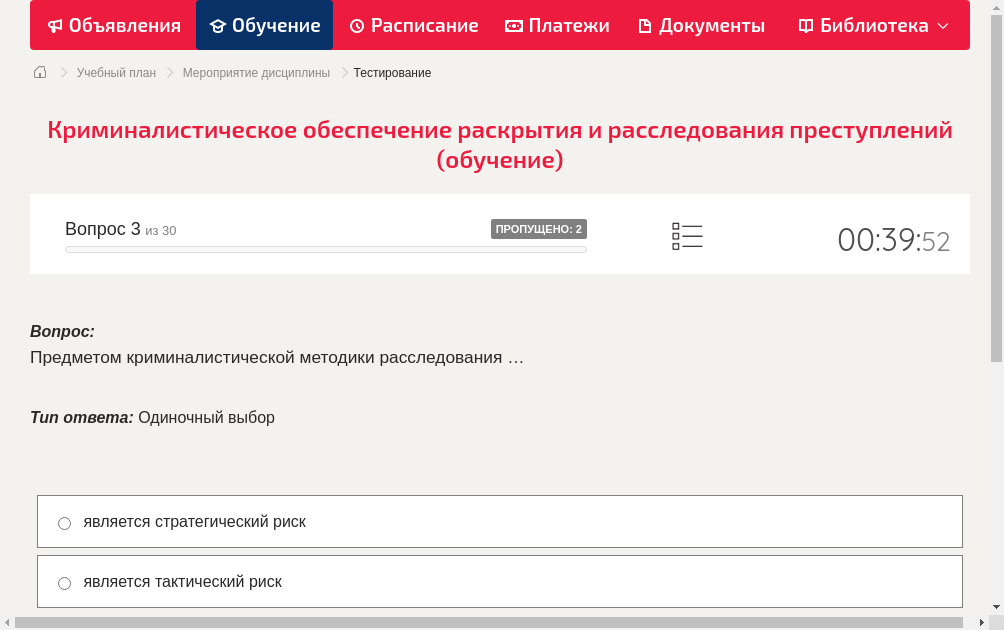Image resolution: width=1004 pixels, height=630 pixels.
Task: Select the graduation cap icon in Обучение tab
Action: tap(220, 25)
